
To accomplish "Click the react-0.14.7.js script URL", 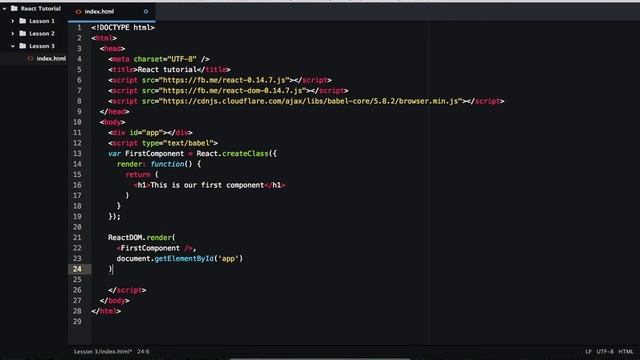I will click(224, 80).
